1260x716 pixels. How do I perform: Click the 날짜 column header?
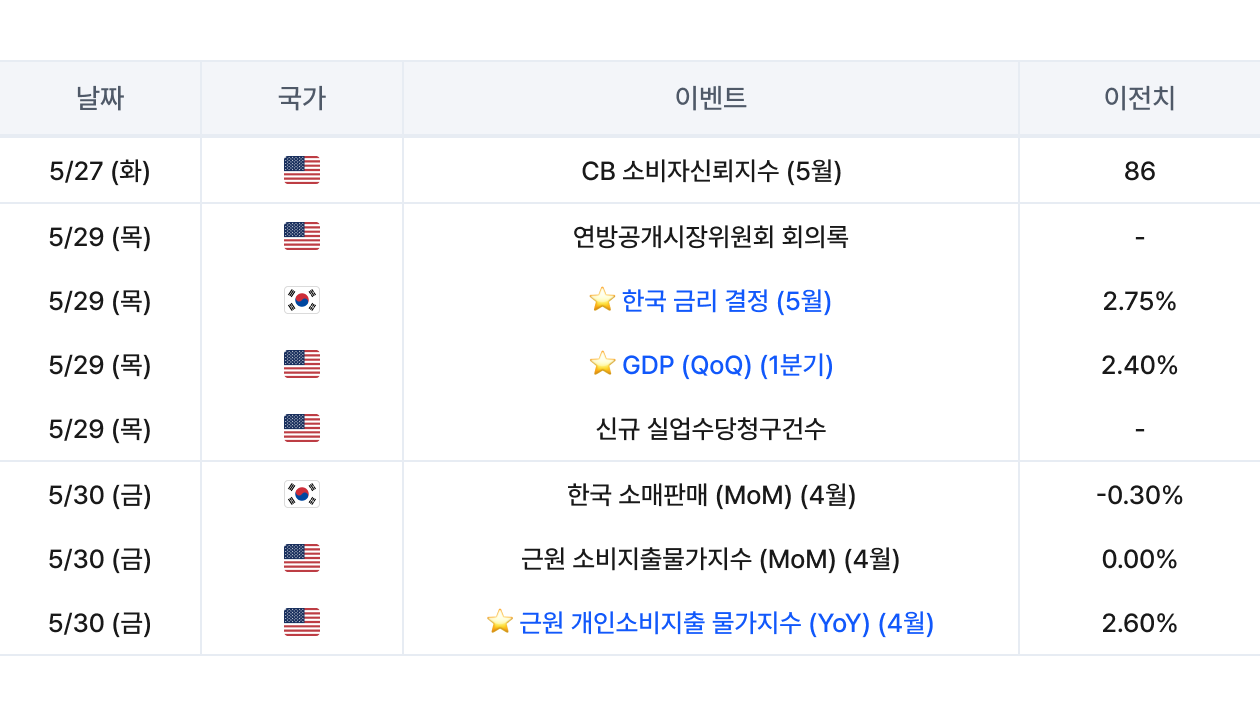point(100,98)
